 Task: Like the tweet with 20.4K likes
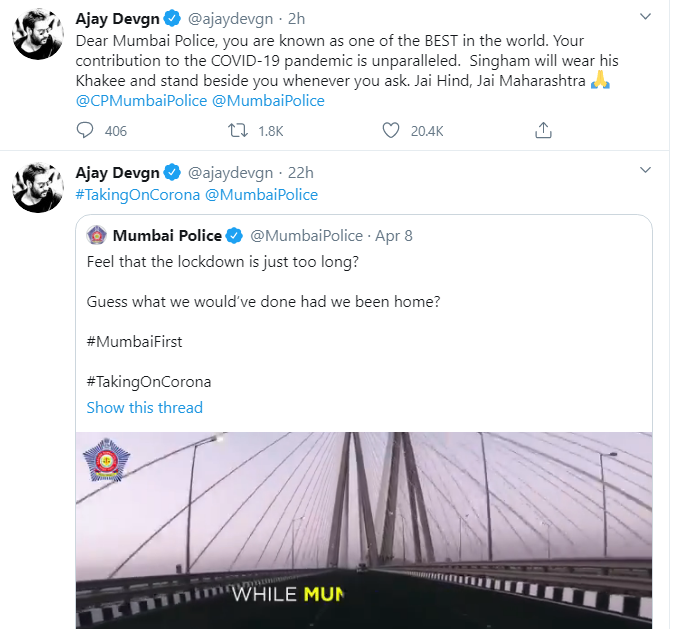pos(392,130)
